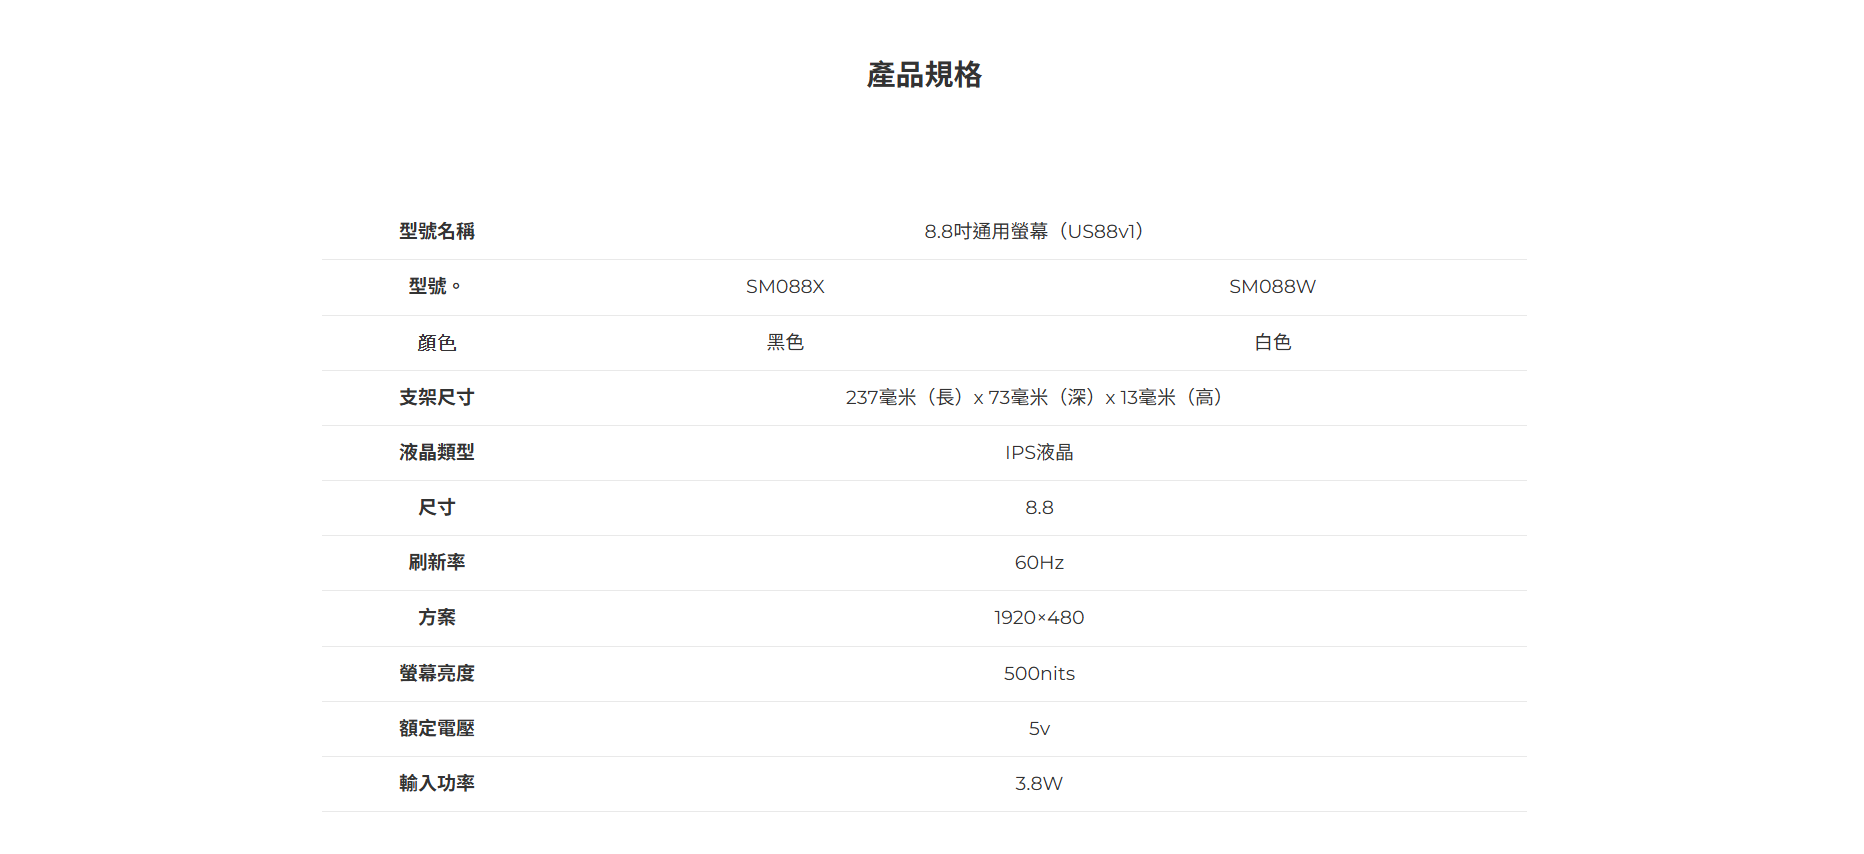
Task: Click the 顏色 row label
Action: [436, 343]
